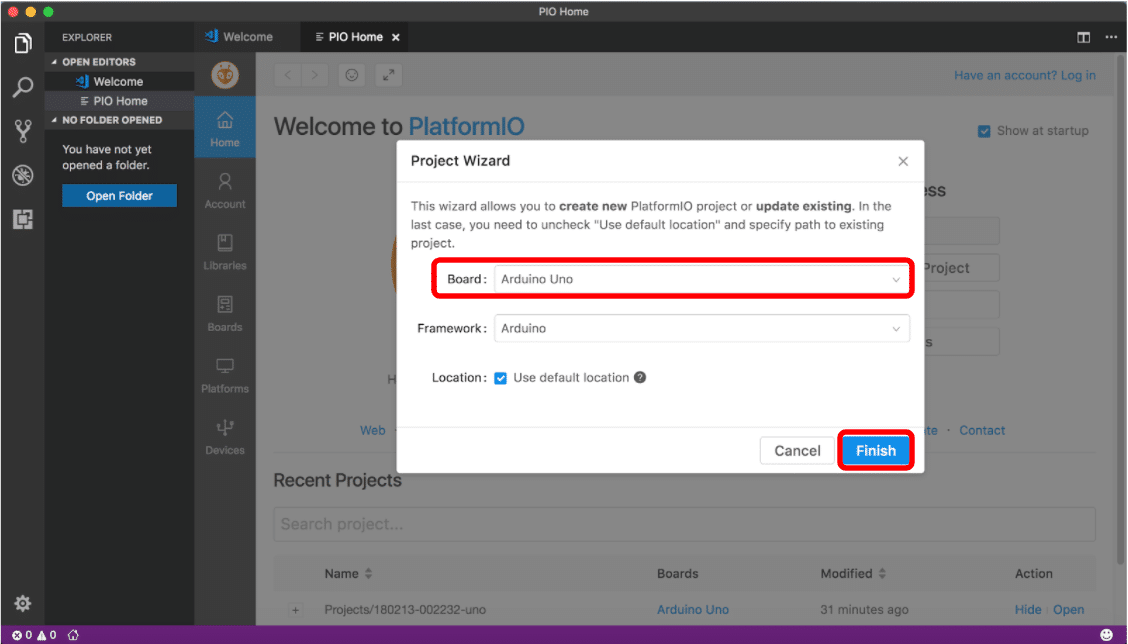Open the Source Control view icon
Screen dimensions: 1128x644
click(x=22, y=131)
